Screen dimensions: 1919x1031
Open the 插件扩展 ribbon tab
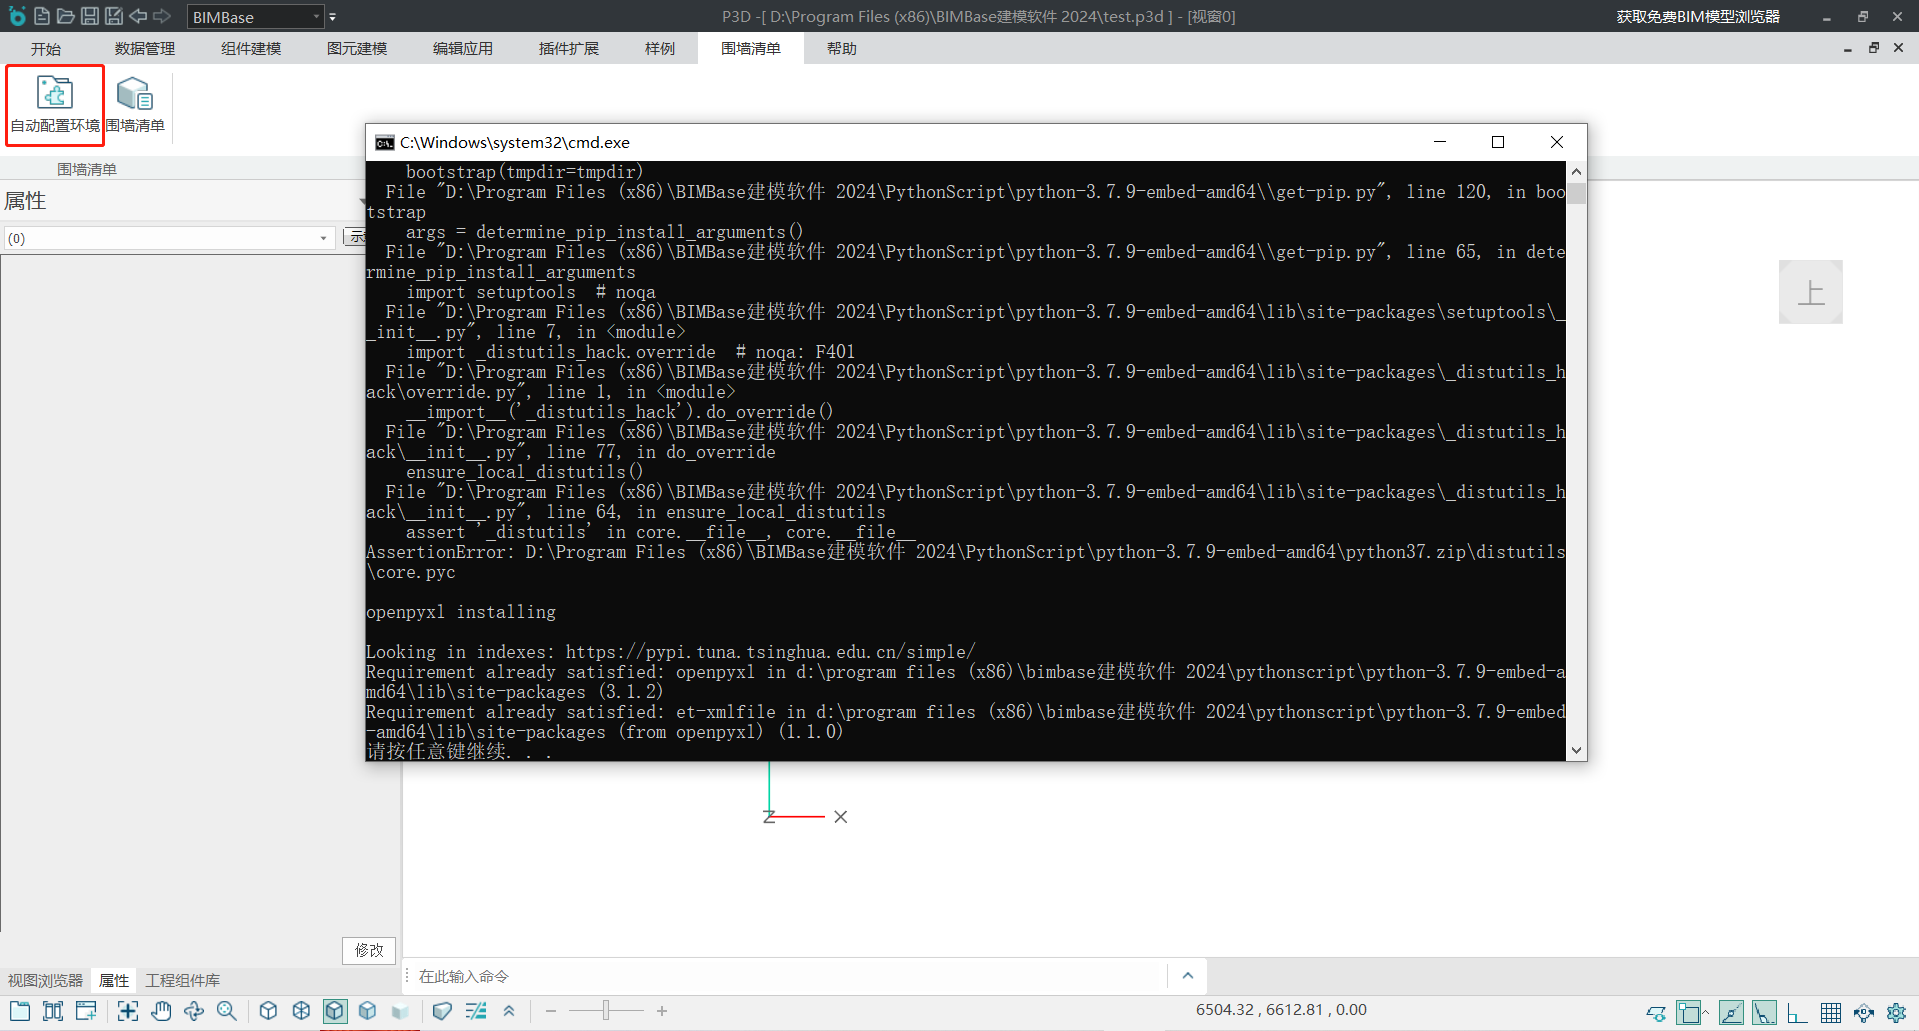click(569, 49)
